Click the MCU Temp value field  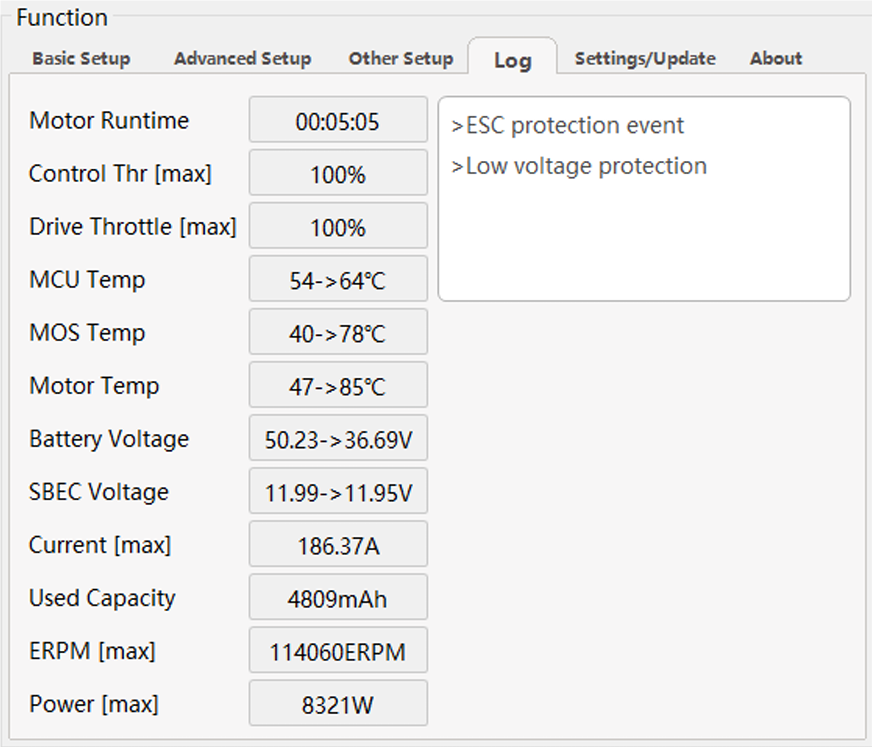(x=338, y=280)
